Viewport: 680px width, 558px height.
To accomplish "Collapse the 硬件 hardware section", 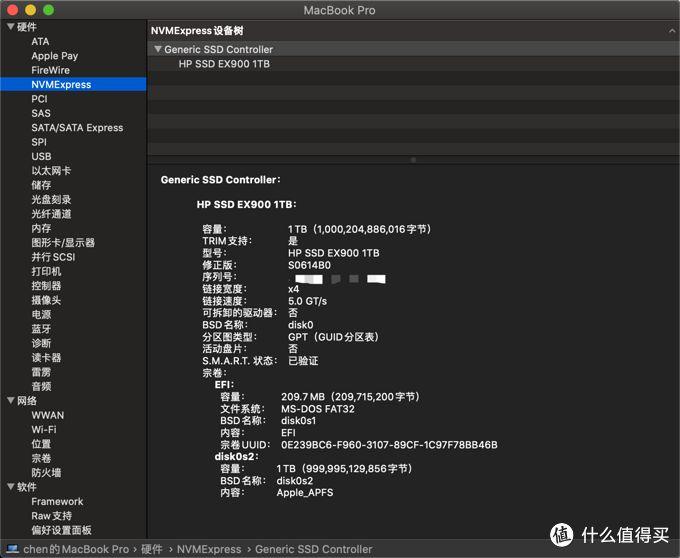I will 11,27.
